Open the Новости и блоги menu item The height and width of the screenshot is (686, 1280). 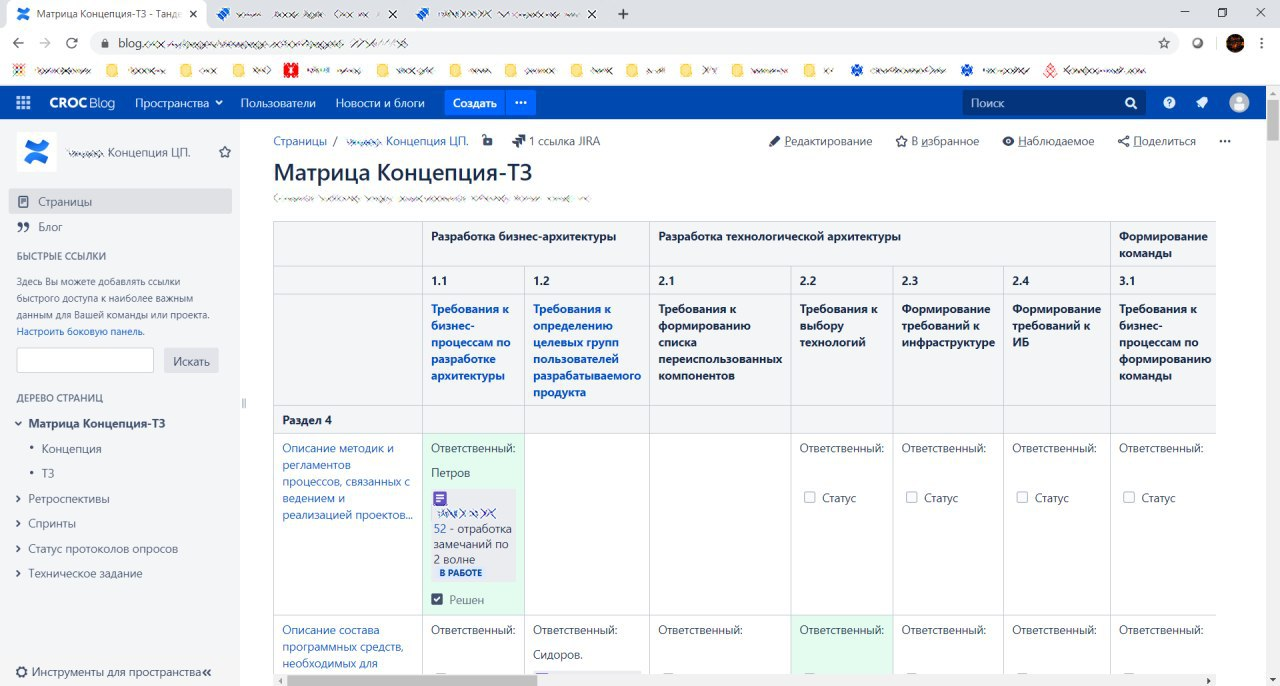pos(380,103)
